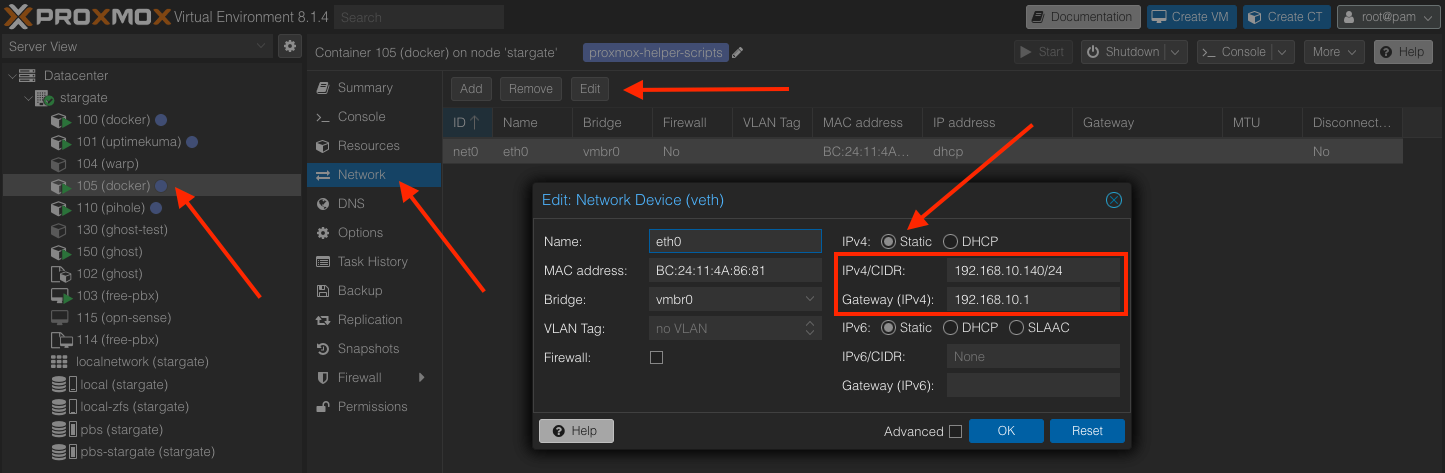
Task: Click the IPv4/CIDR address field
Action: point(1032,270)
